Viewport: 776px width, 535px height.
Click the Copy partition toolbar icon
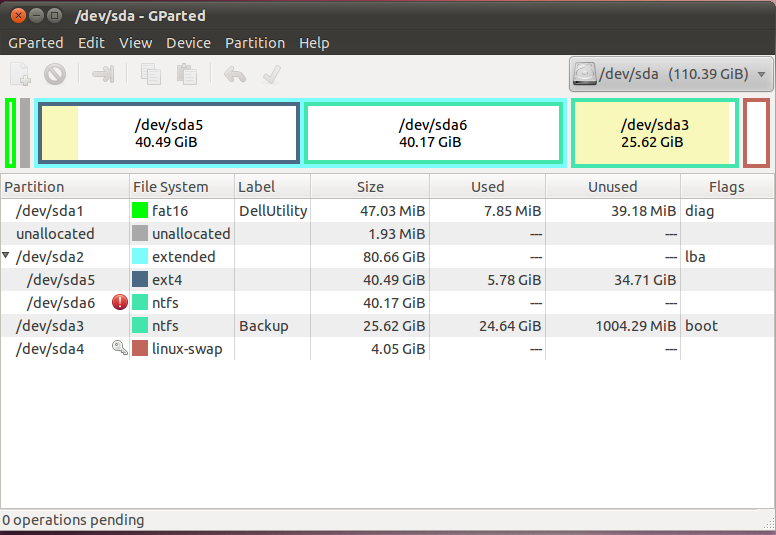[151, 74]
